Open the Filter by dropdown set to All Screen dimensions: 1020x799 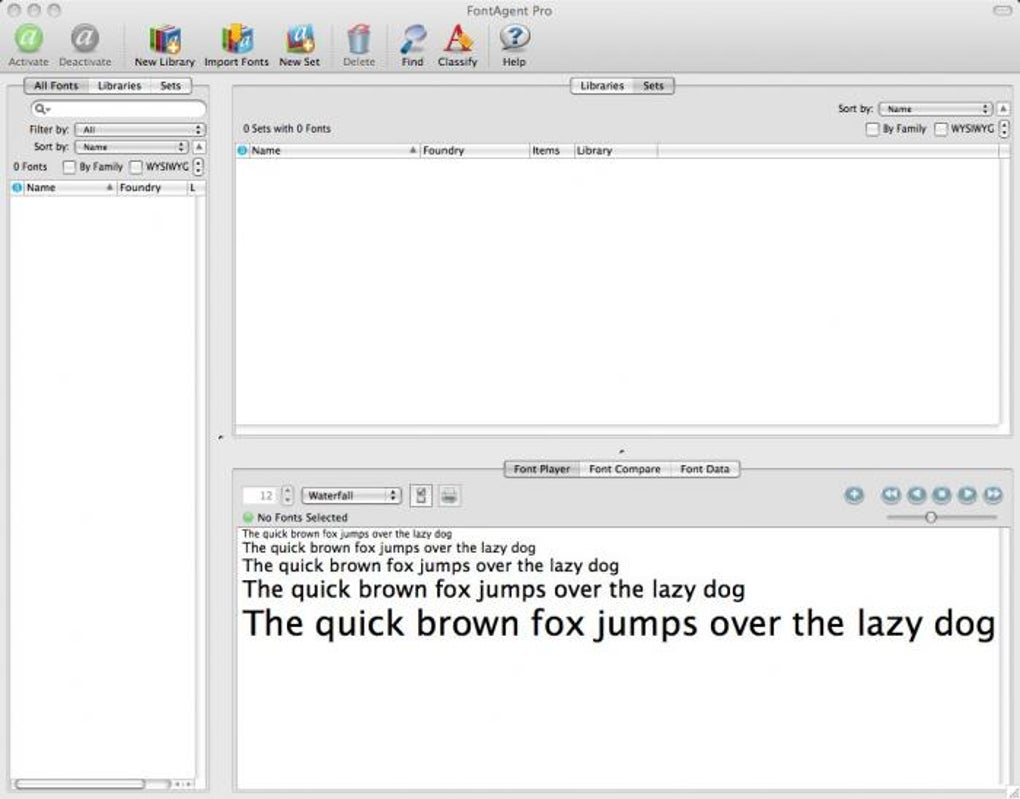pos(140,130)
